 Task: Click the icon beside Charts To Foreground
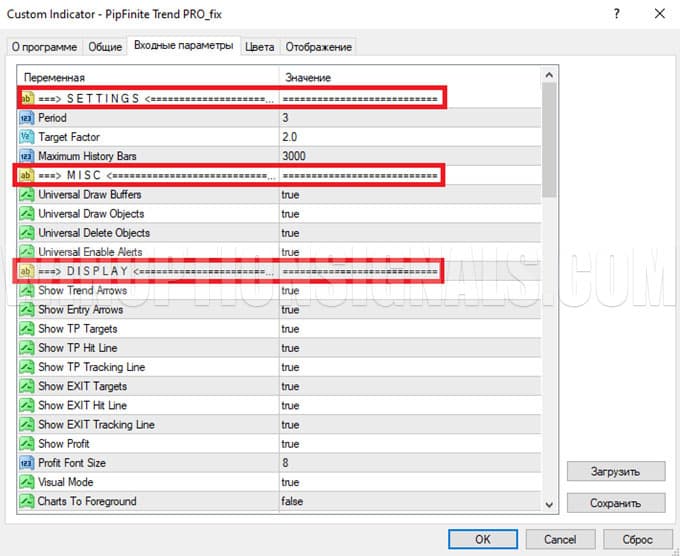26,501
